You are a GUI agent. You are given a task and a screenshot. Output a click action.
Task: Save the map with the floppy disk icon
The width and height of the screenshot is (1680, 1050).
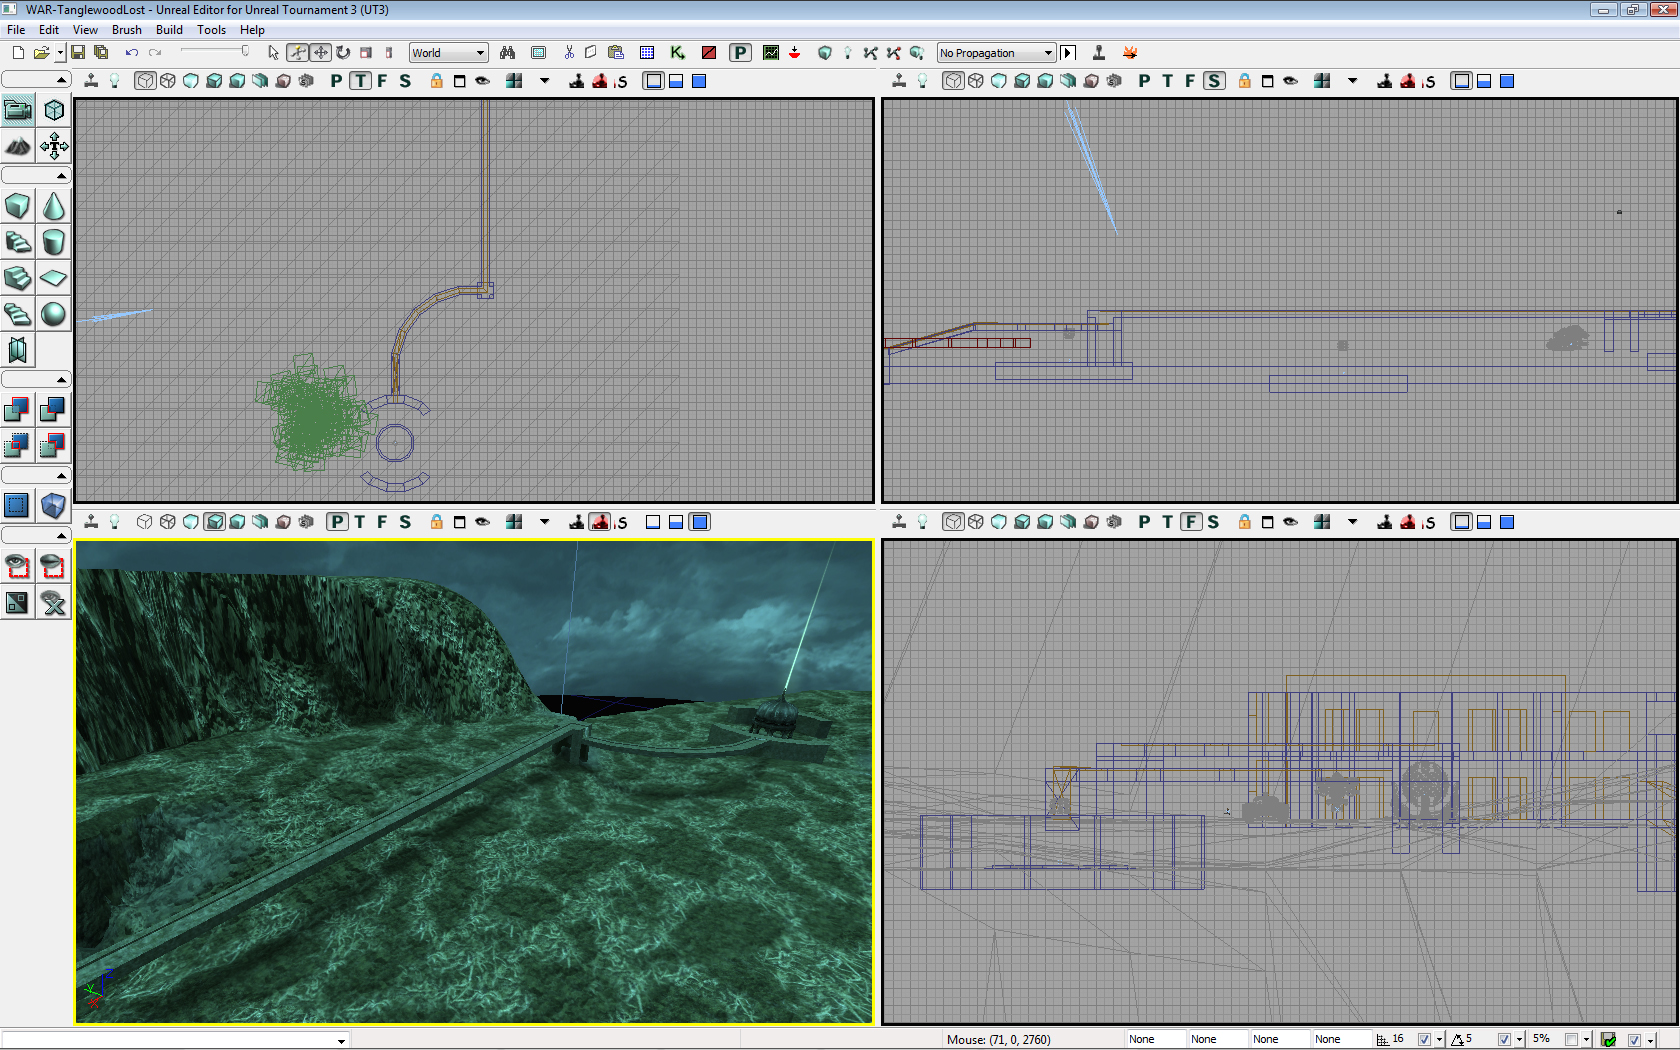78,53
